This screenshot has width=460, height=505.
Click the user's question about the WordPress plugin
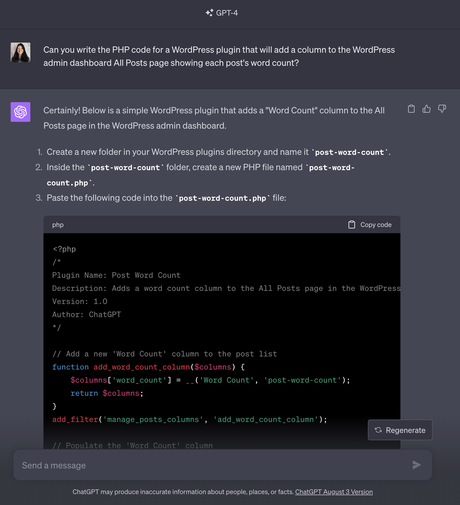219,56
